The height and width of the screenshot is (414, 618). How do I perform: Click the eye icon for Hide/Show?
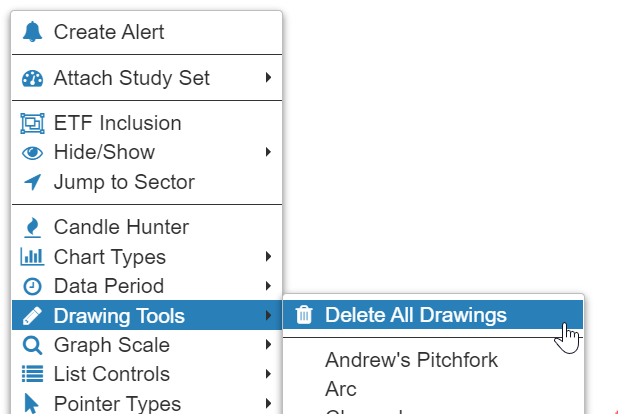33,153
